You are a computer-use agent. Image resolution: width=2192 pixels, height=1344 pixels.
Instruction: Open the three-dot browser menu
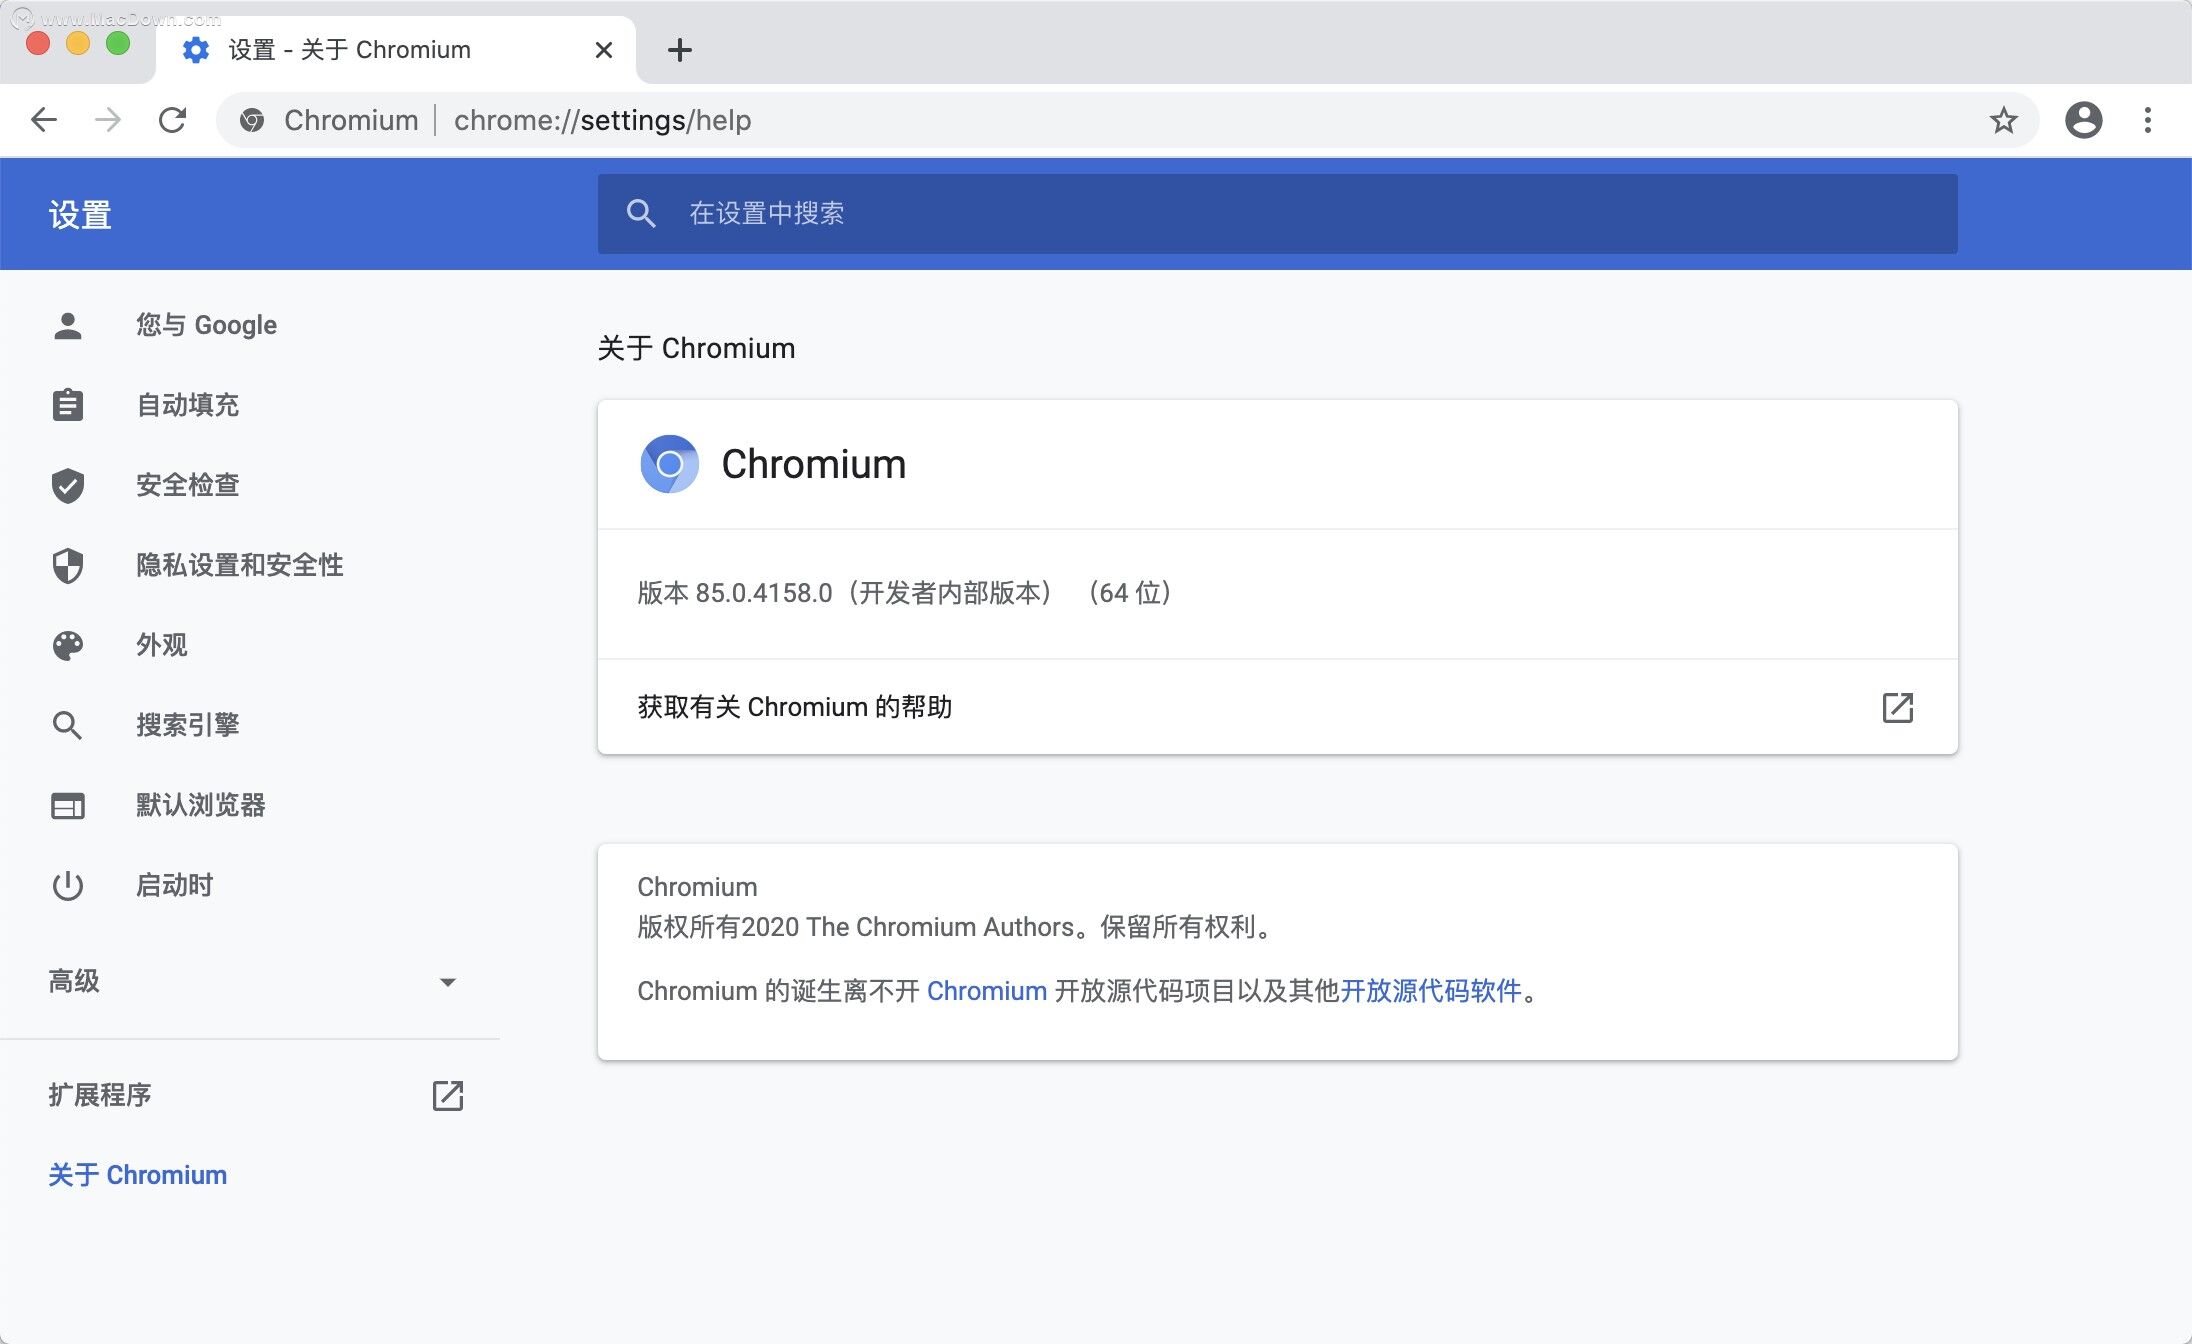click(x=2148, y=120)
